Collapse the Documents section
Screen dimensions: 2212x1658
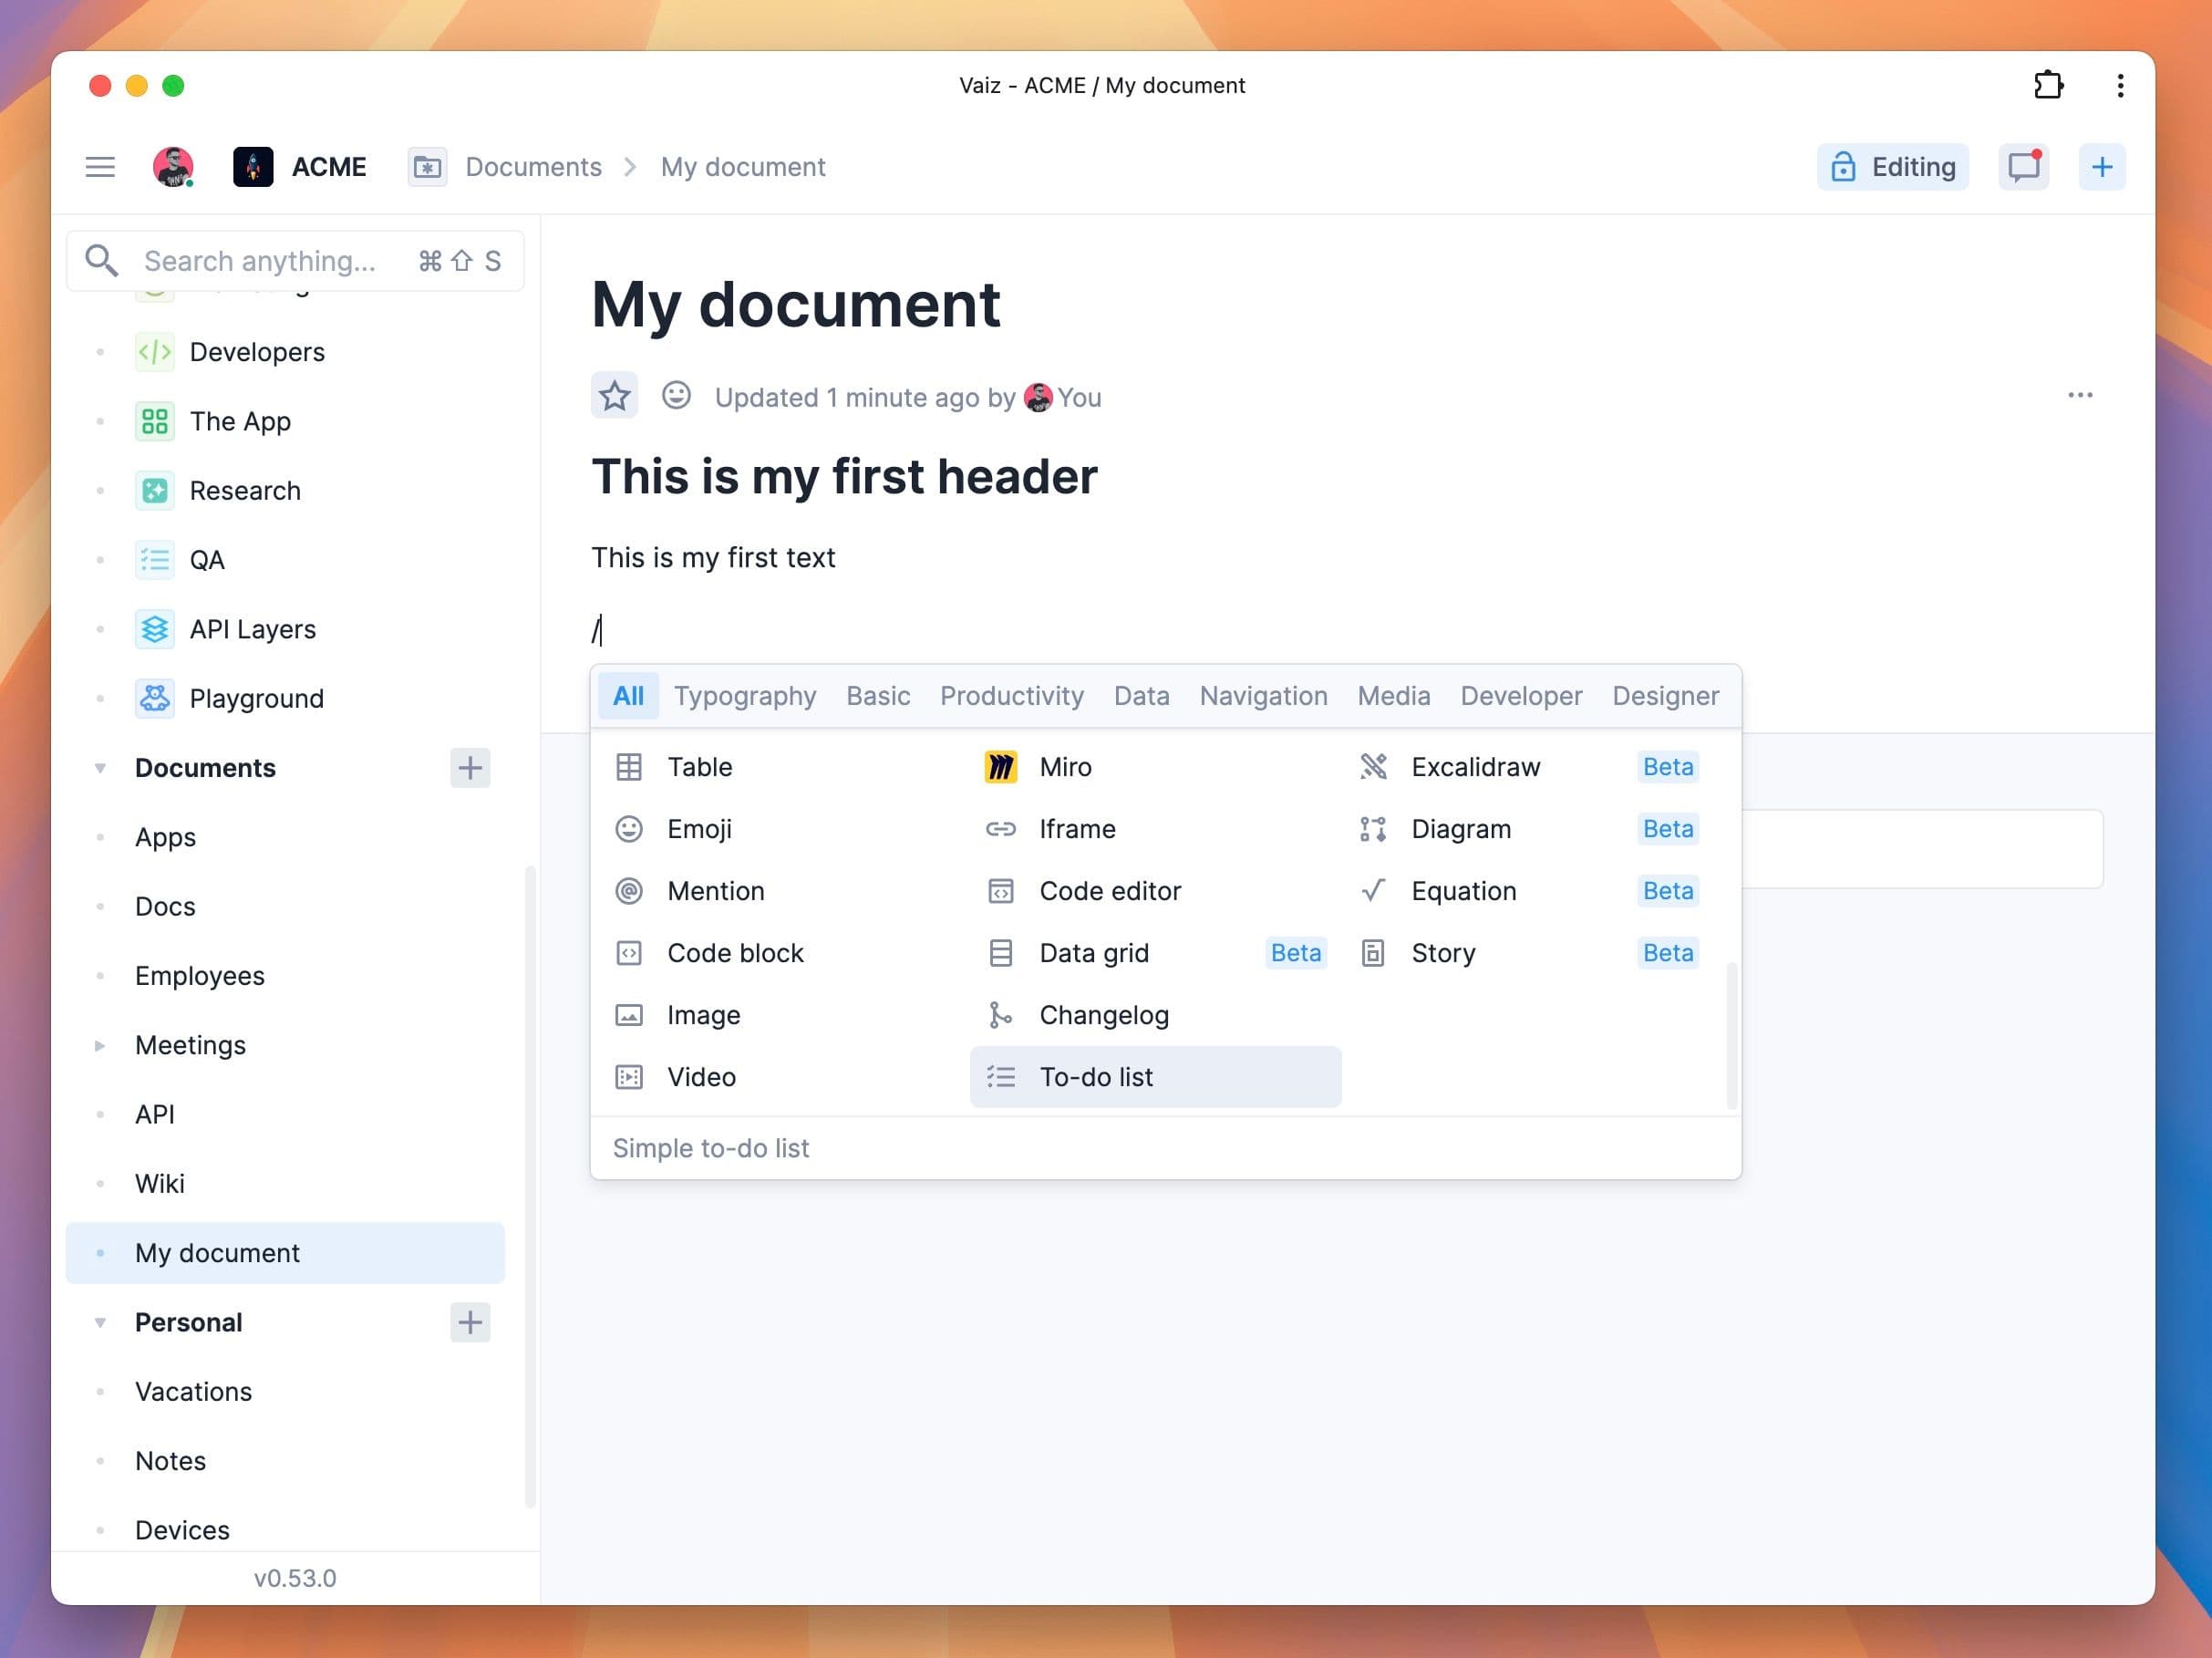point(100,767)
